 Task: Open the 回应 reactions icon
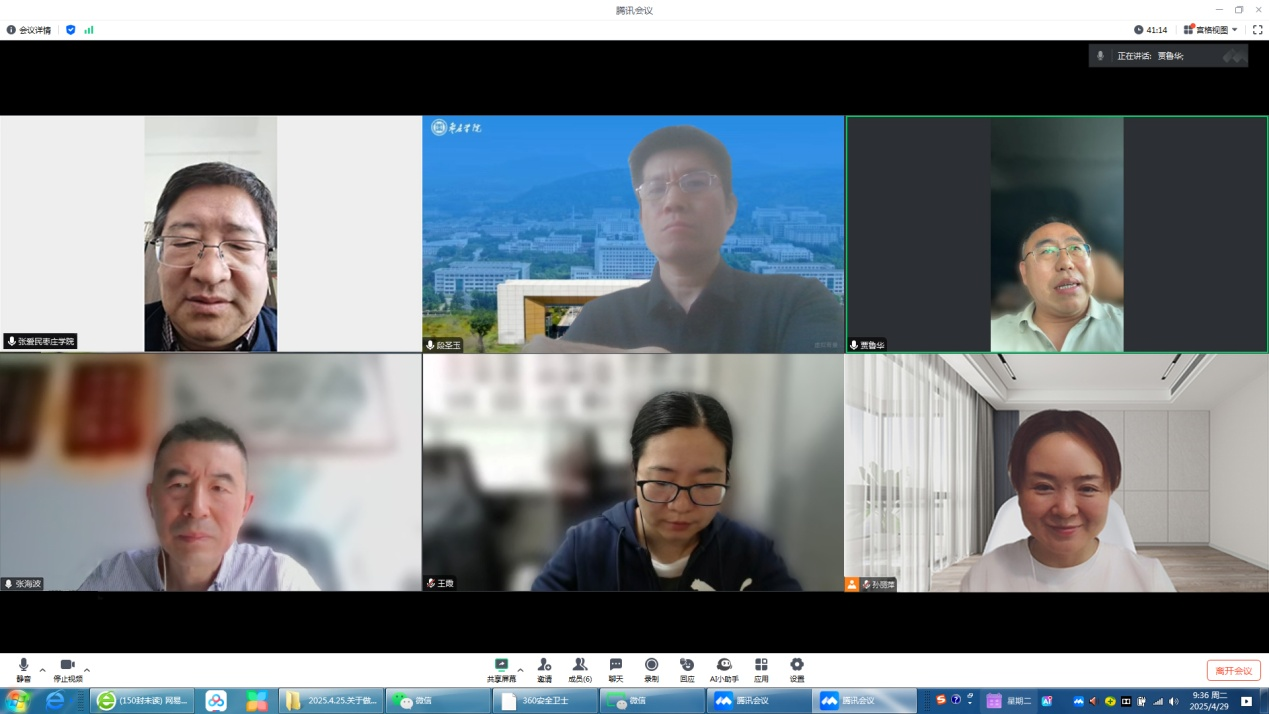click(687, 669)
